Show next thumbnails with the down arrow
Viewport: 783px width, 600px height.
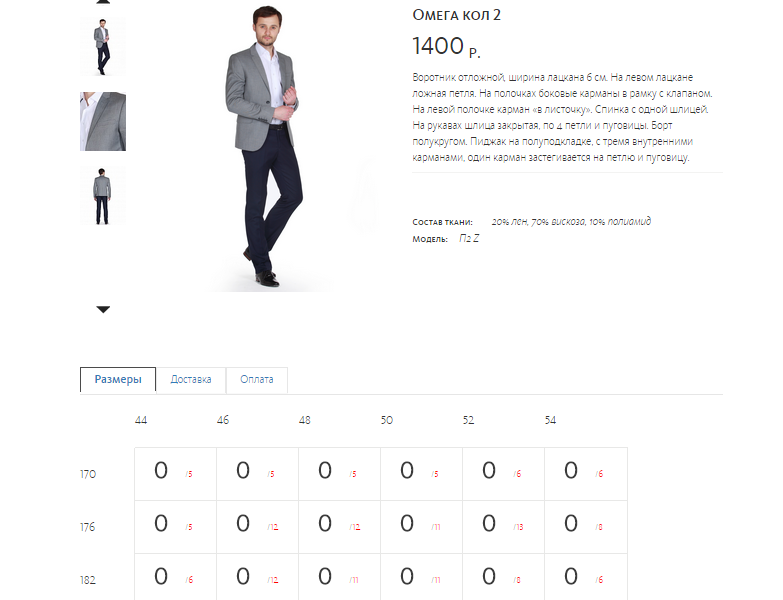tap(103, 309)
